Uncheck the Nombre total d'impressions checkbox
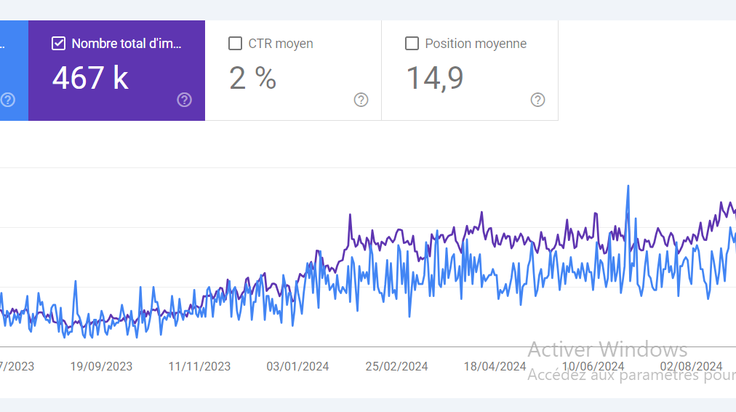 (59, 44)
